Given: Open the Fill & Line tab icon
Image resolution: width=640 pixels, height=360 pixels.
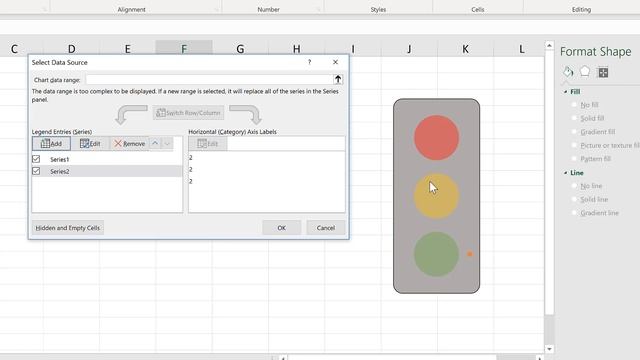Looking at the screenshot, I should [x=568, y=72].
